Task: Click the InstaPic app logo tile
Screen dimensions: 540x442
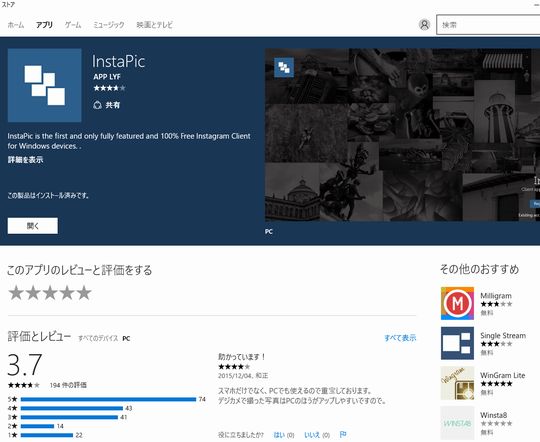Action: tap(44, 85)
